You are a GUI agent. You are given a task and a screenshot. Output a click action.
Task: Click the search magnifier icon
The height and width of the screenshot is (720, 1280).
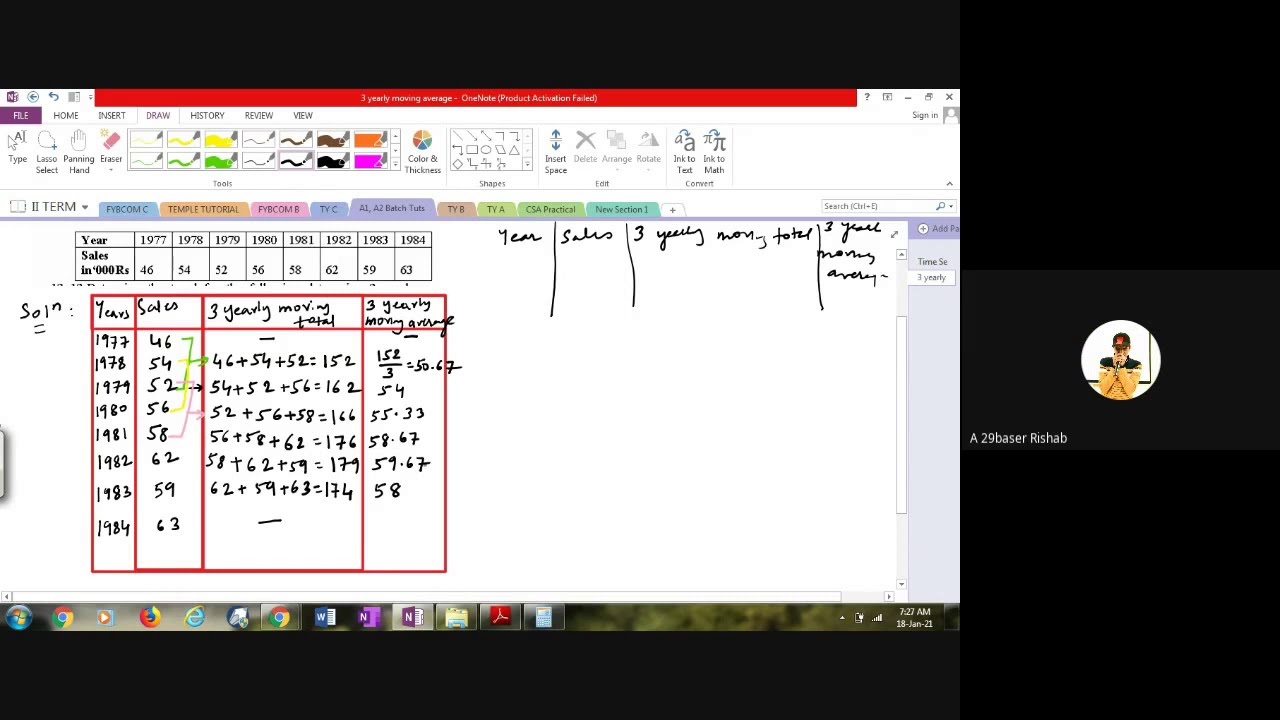940,206
